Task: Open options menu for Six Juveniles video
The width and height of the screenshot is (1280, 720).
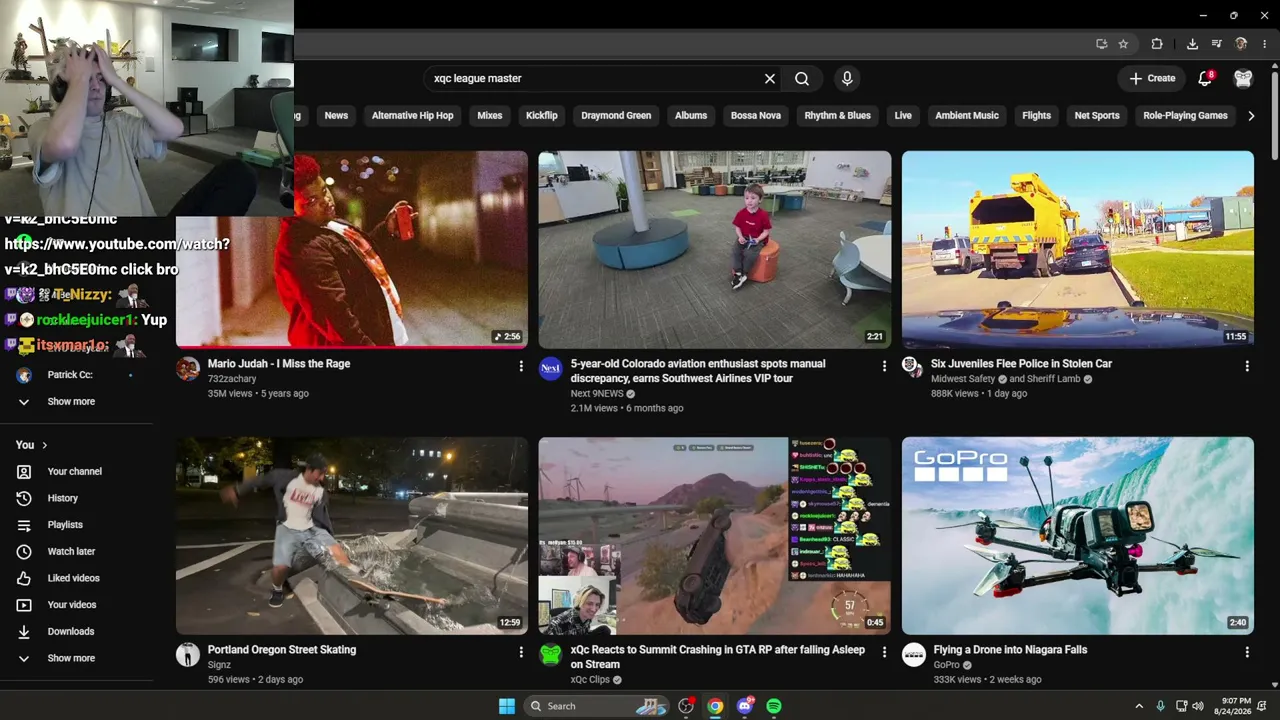Action: pos(1247,366)
